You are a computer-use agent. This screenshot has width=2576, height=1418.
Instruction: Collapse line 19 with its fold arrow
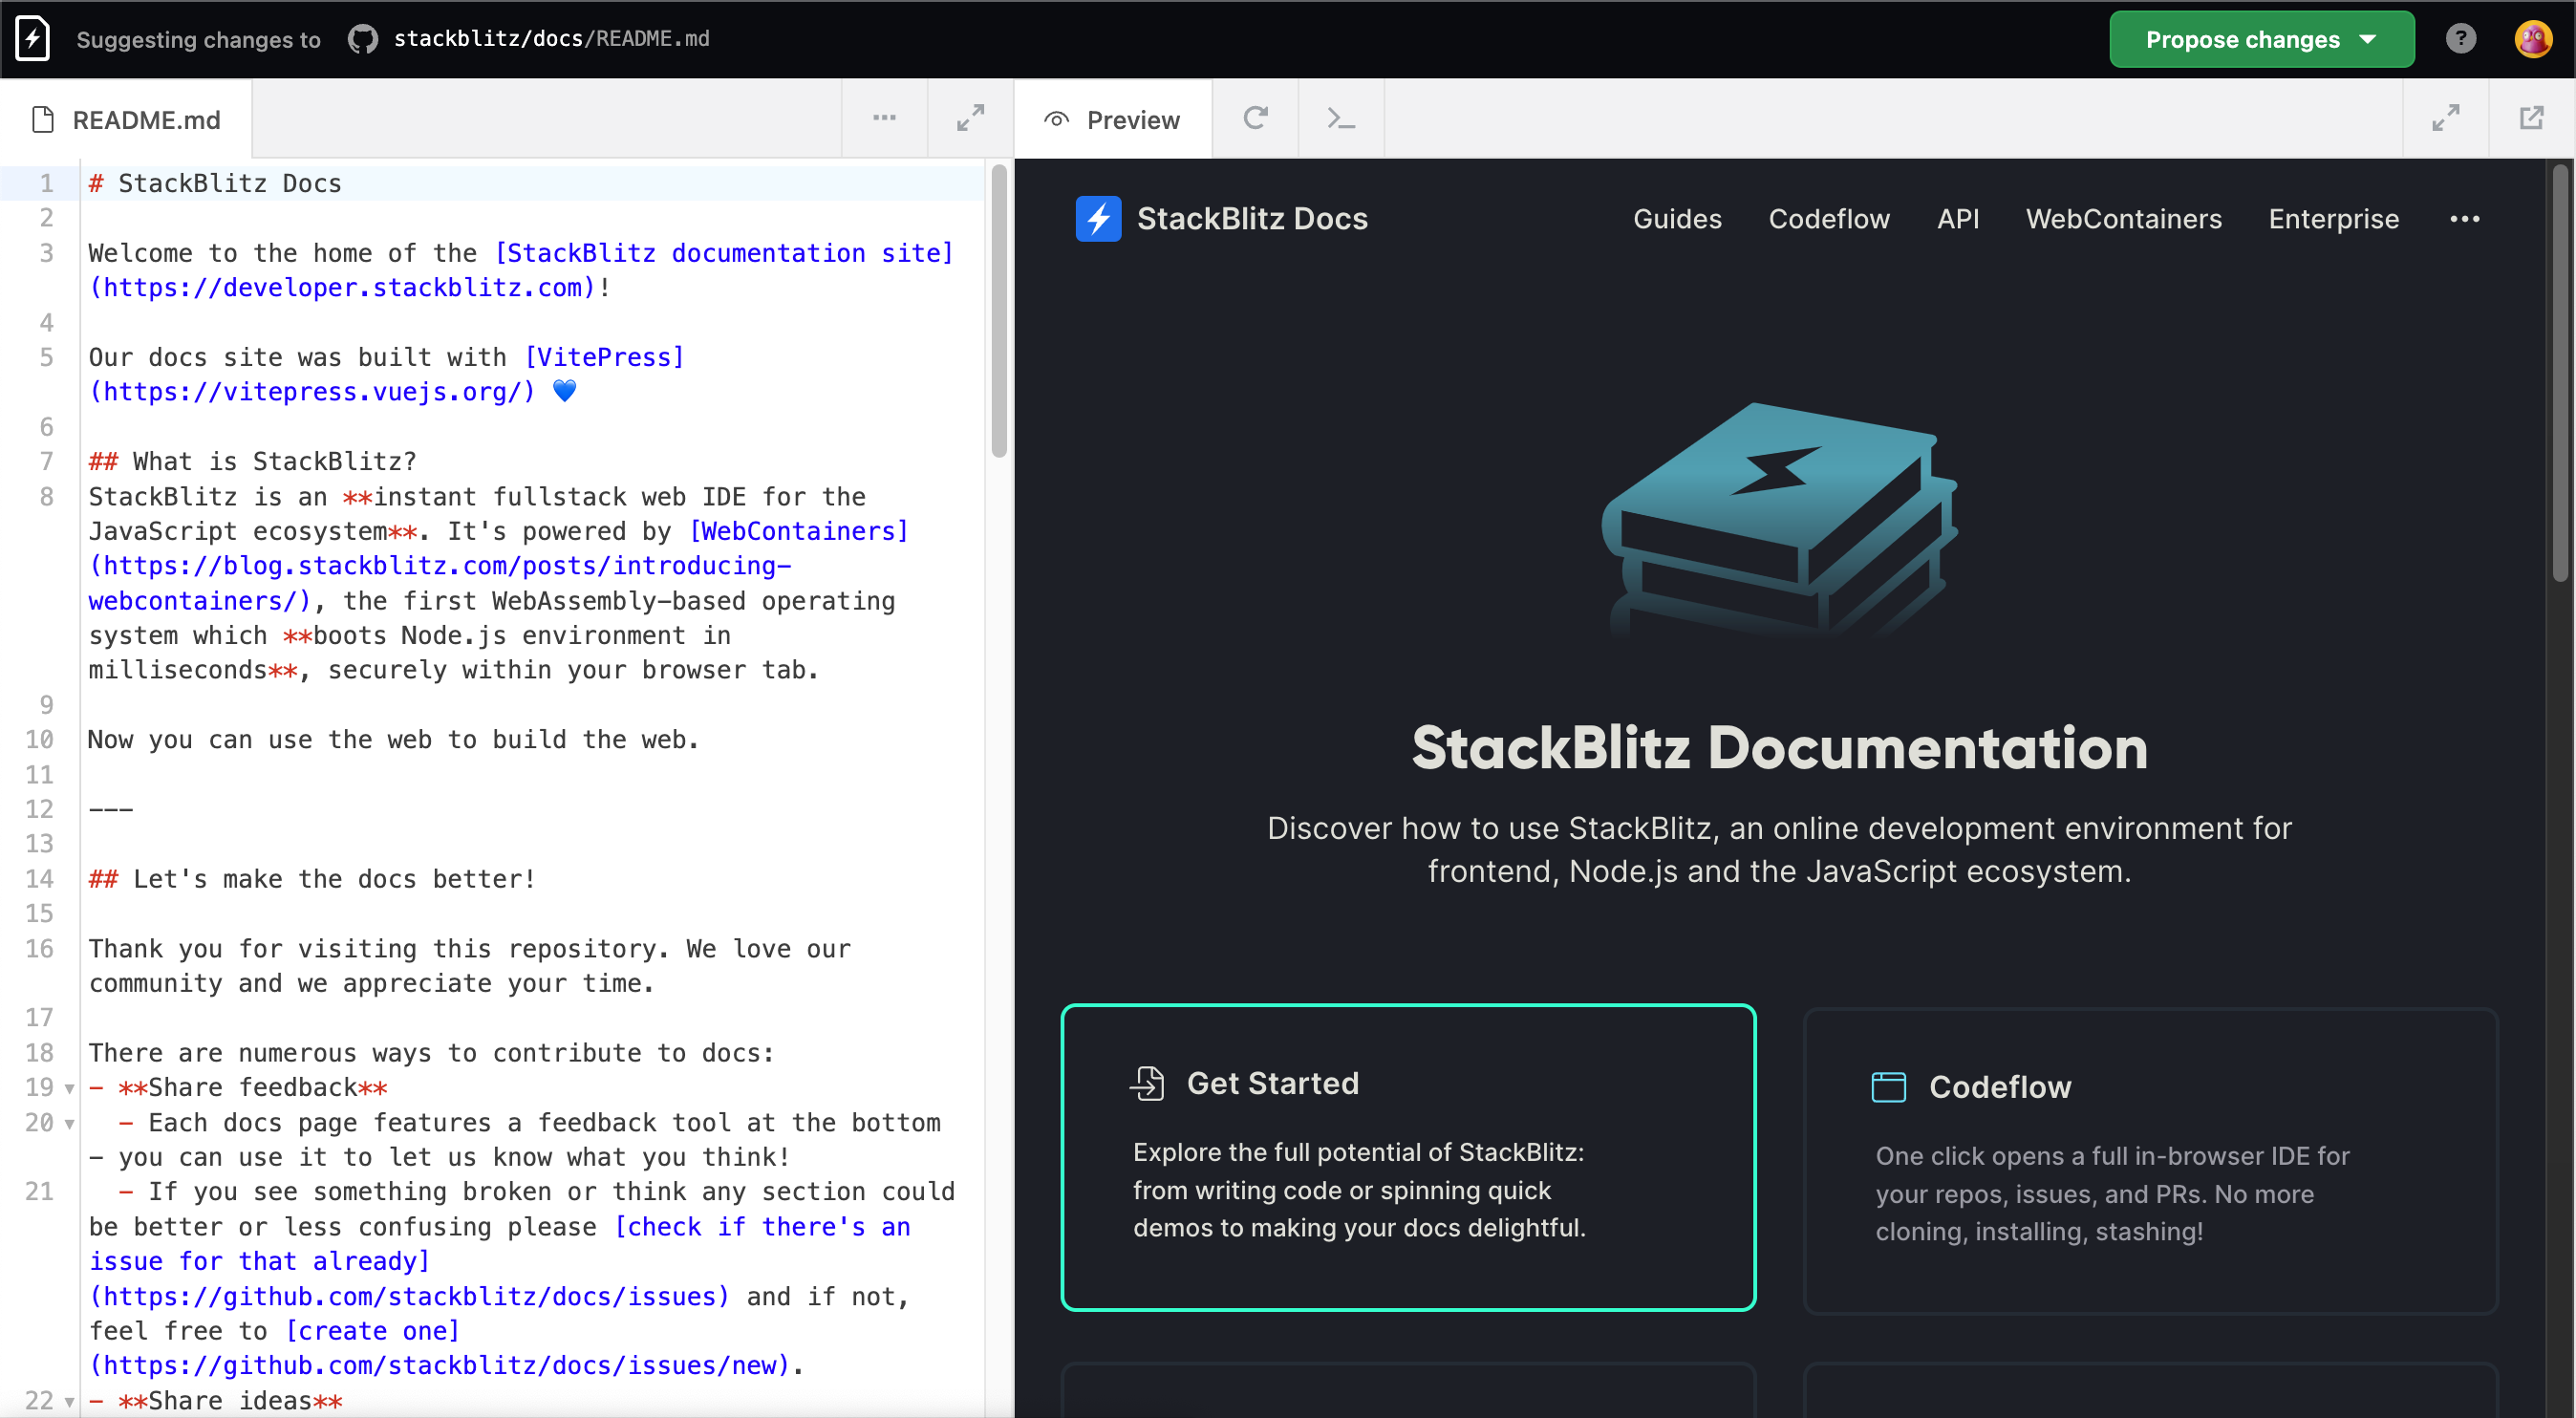coord(68,1089)
